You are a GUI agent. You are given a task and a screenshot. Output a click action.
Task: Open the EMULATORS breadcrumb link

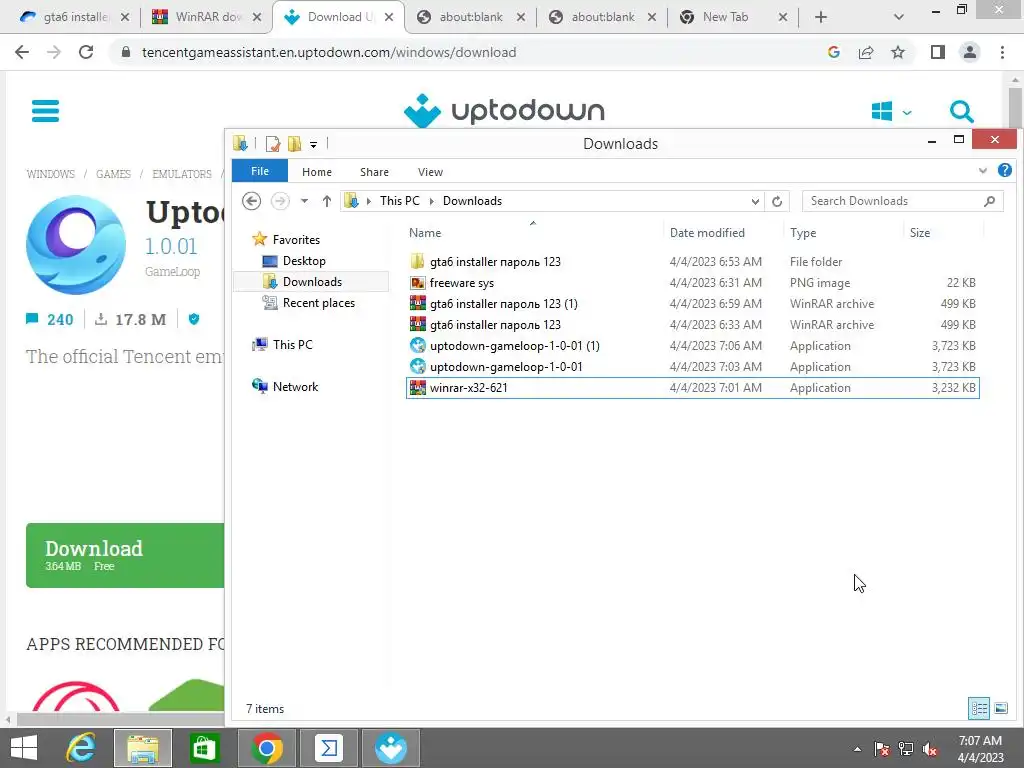(182, 174)
